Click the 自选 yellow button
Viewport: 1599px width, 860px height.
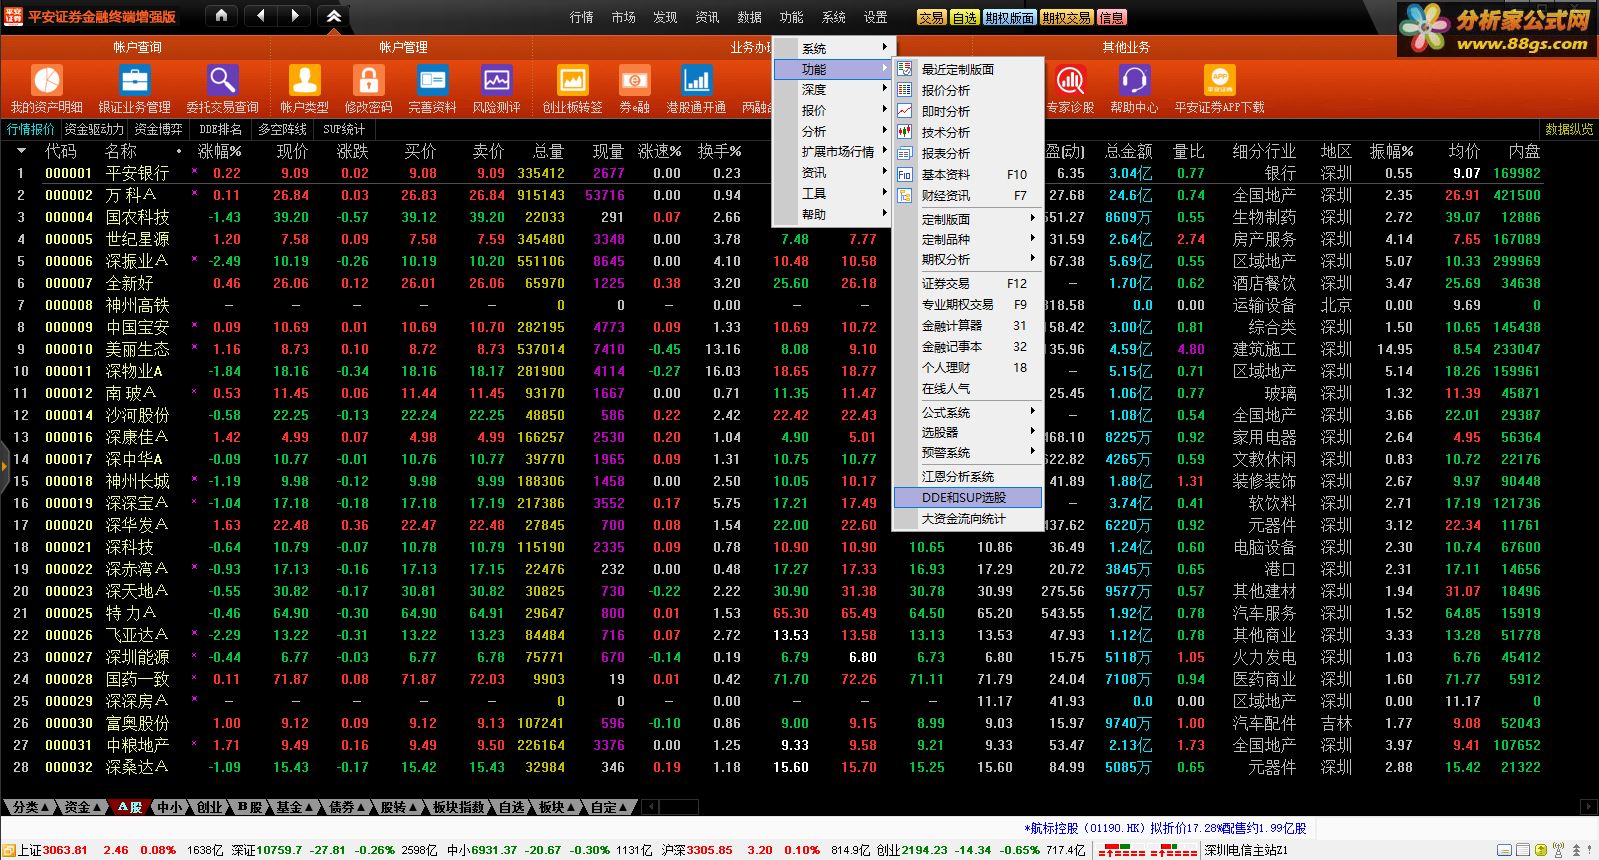(964, 17)
